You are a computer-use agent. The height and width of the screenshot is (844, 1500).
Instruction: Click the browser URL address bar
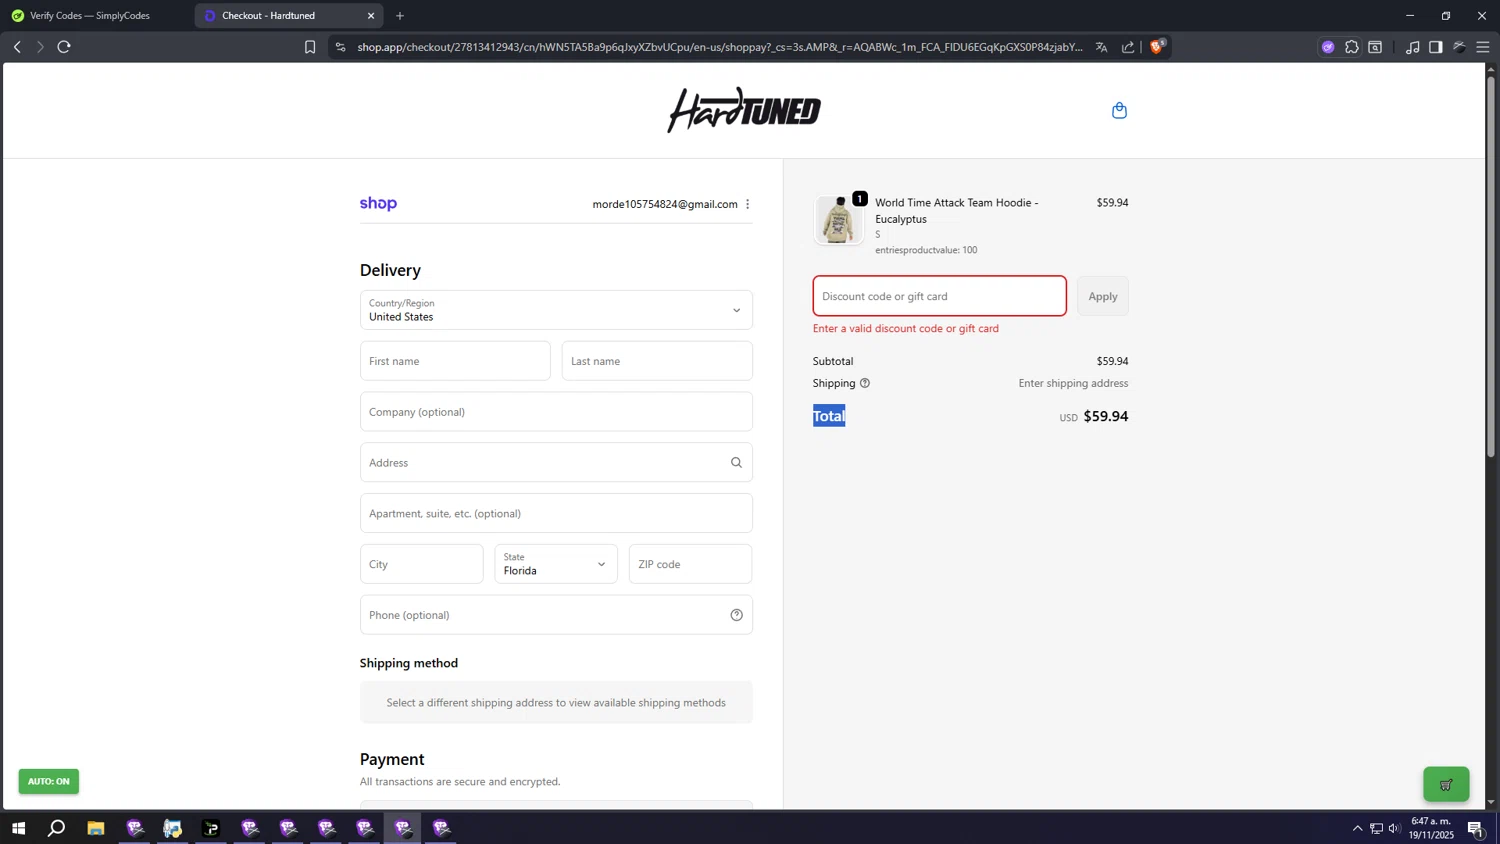click(720, 47)
